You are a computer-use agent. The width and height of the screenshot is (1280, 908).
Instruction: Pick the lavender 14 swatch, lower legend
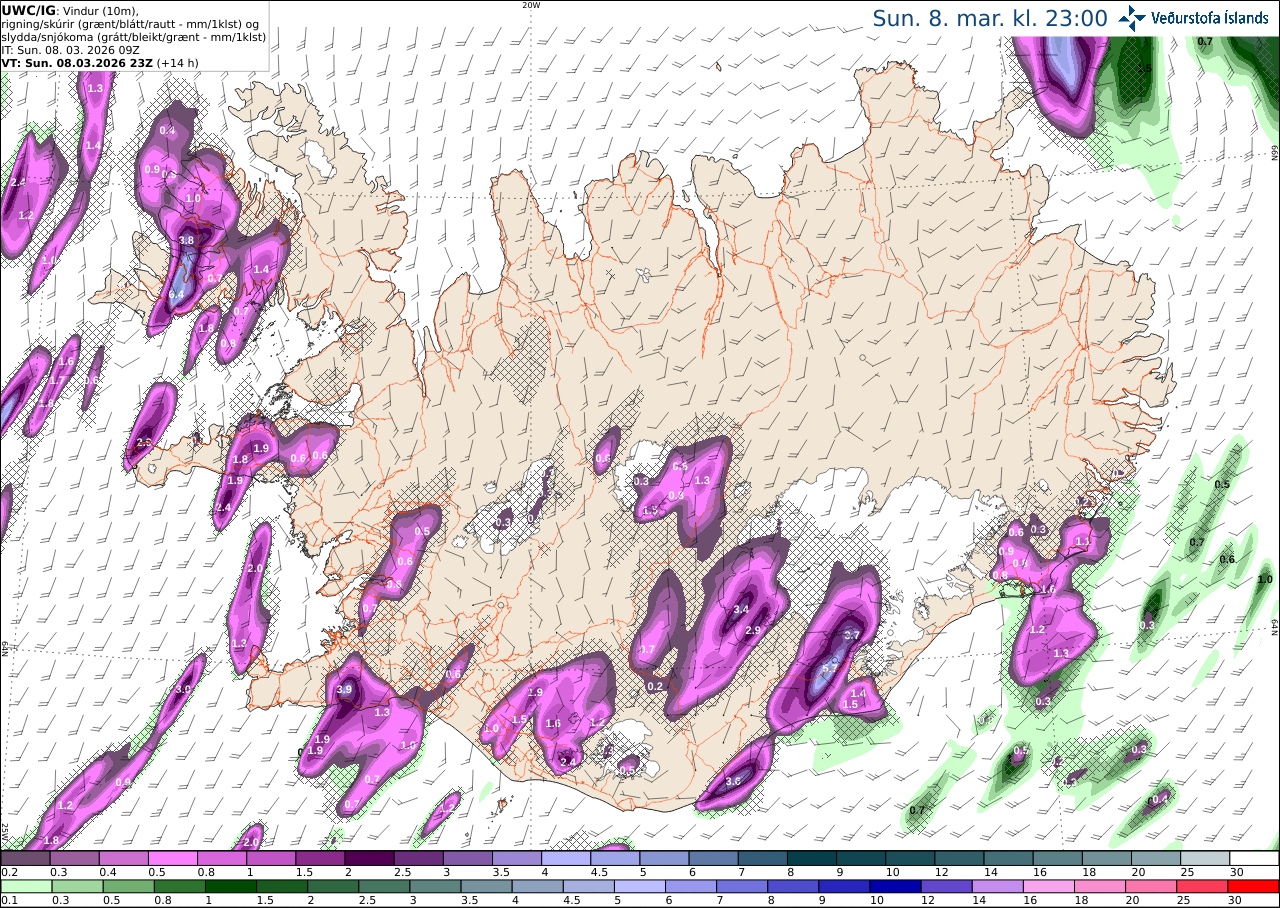[998, 886]
